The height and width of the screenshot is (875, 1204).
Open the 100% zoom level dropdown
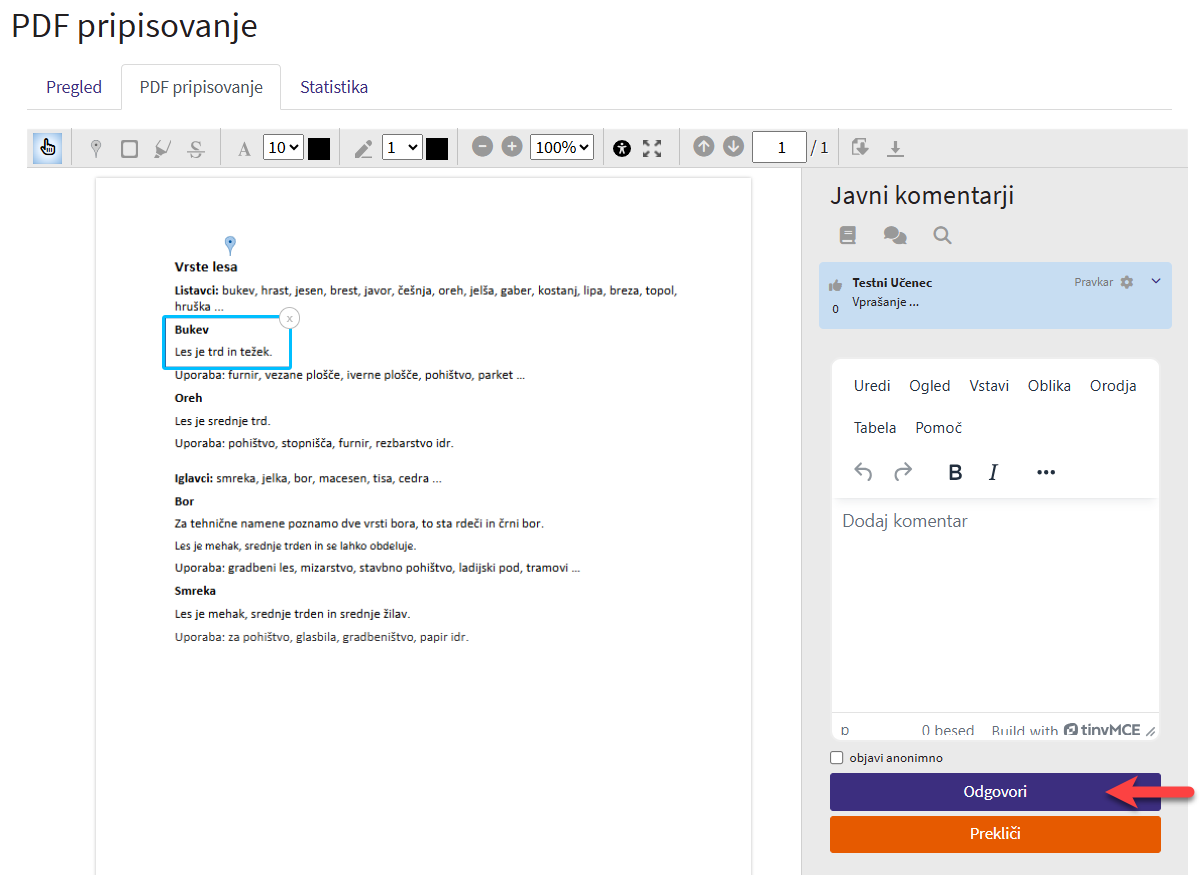pyautogui.click(x=562, y=148)
